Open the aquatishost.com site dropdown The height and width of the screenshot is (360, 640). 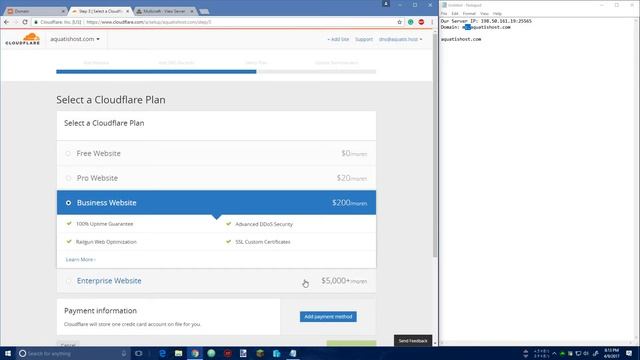click(x=75, y=39)
